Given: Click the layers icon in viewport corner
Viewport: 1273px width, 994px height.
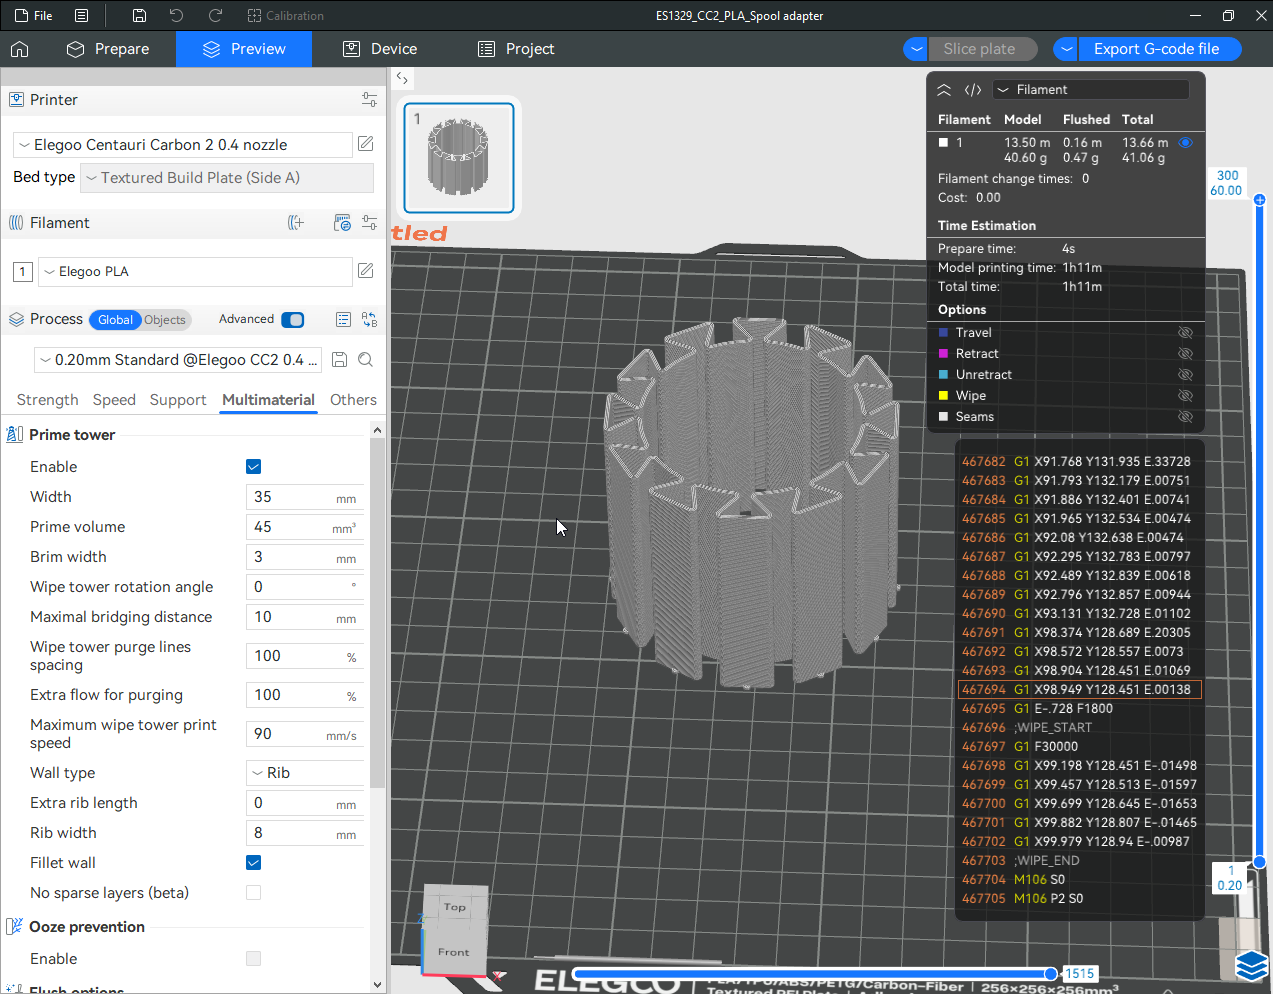Looking at the screenshot, I should coord(1251,966).
